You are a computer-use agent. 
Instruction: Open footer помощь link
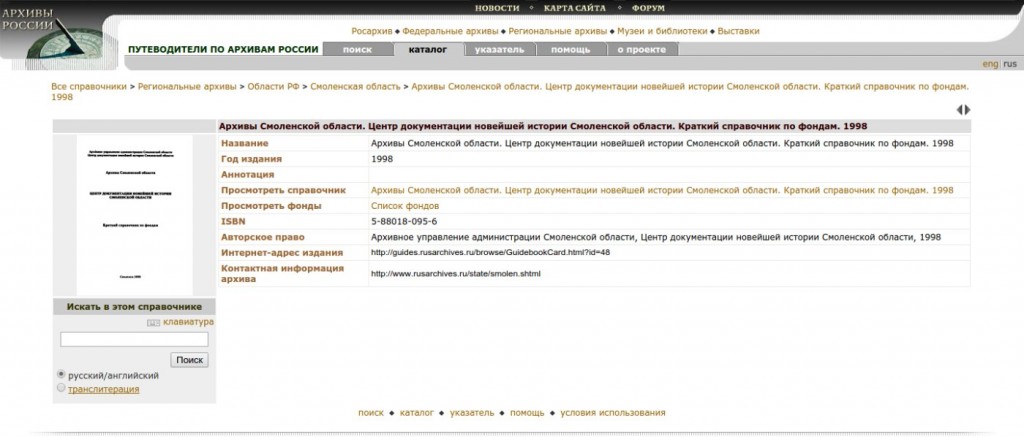click(527, 413)
